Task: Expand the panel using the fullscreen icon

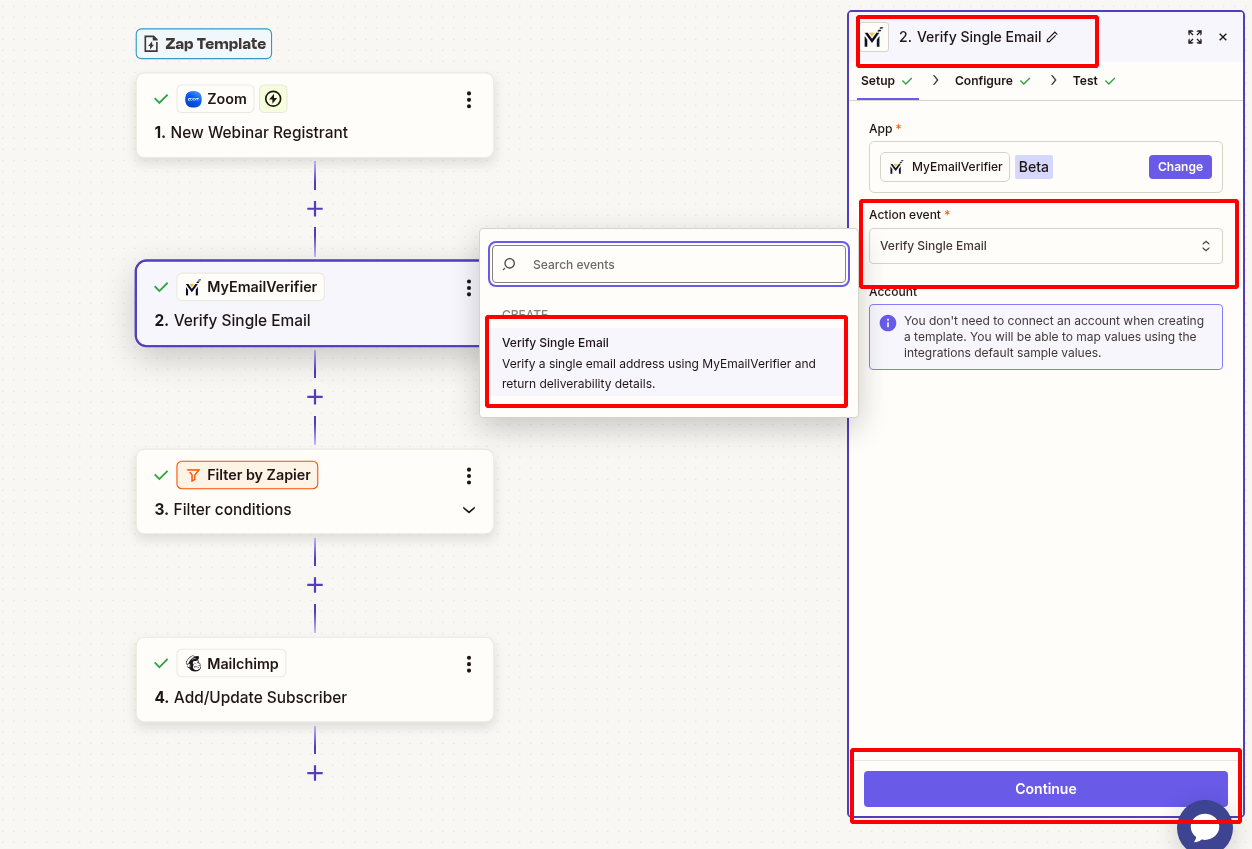Action: click(1195, 37)
